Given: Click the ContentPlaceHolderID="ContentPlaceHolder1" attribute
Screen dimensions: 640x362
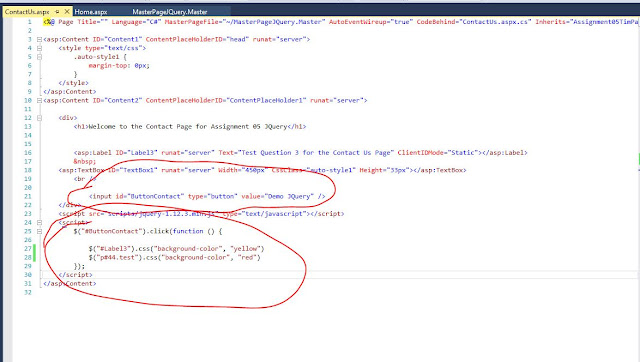Looking at the screenshot, I should (226, 100).
